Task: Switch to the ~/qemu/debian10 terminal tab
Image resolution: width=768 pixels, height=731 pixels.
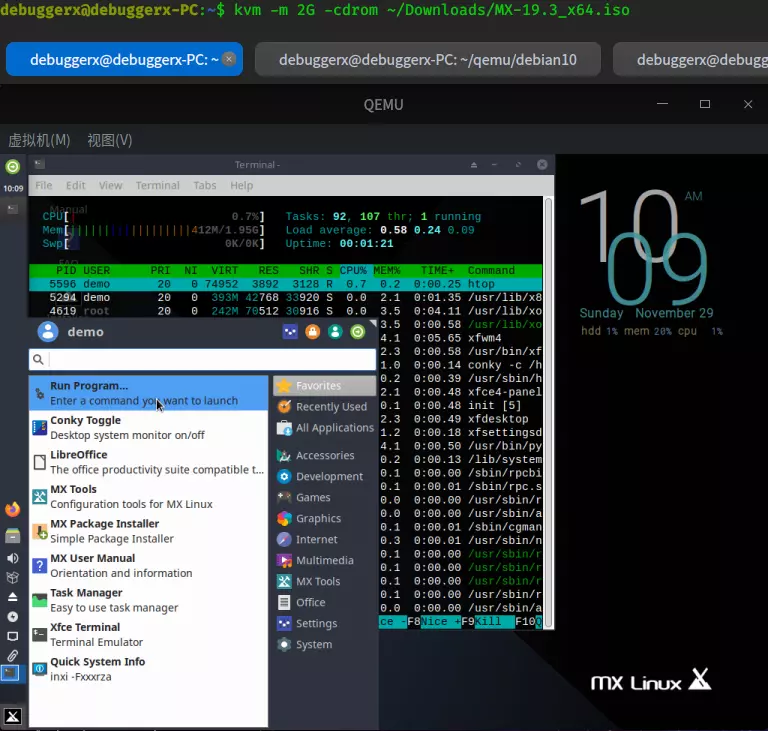Action: point(428,60)
